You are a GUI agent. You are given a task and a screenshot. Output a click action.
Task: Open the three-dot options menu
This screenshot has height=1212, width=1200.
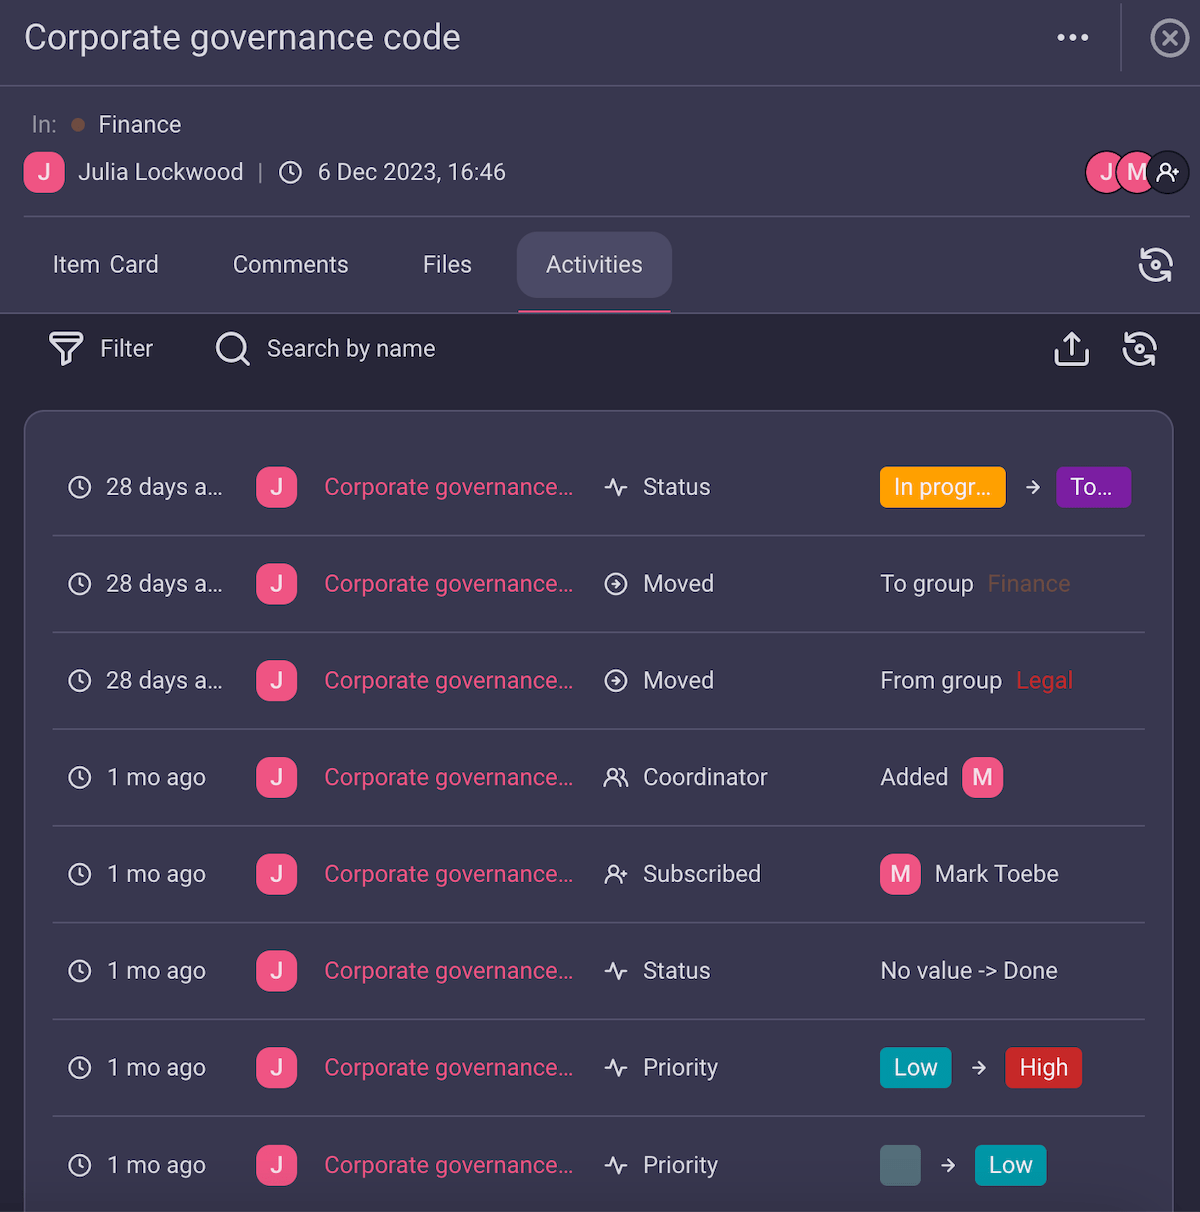(1072, 37)
